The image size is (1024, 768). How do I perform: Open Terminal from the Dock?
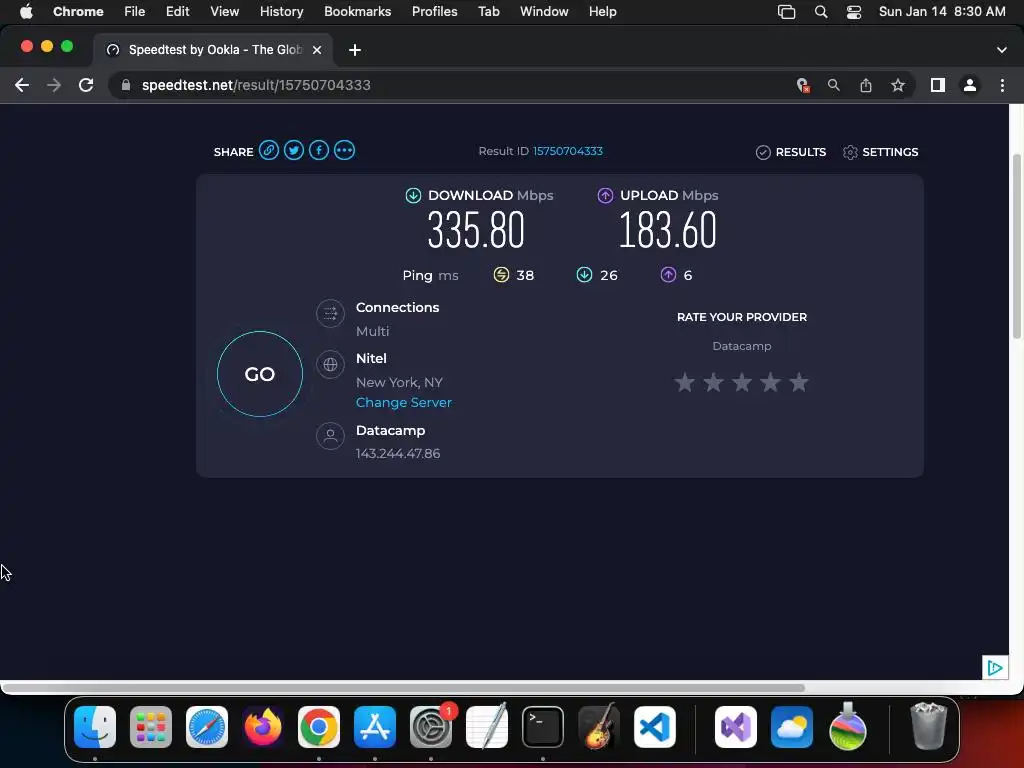point(543,727)
